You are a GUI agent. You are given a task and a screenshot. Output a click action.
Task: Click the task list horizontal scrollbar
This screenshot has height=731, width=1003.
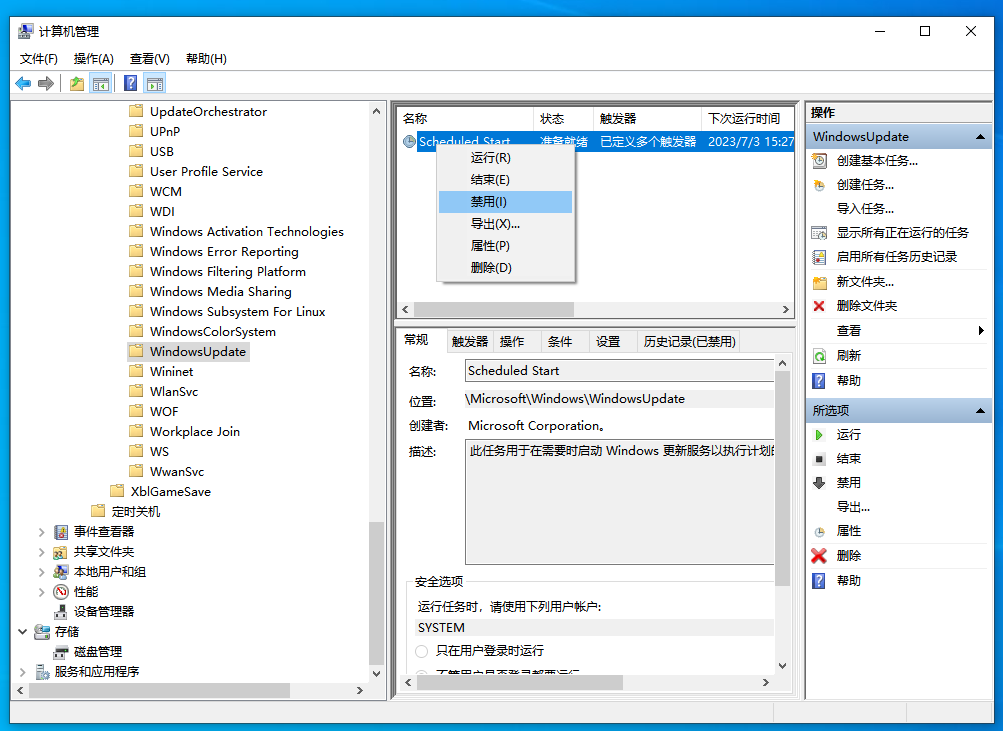click(x=494, y=310)
